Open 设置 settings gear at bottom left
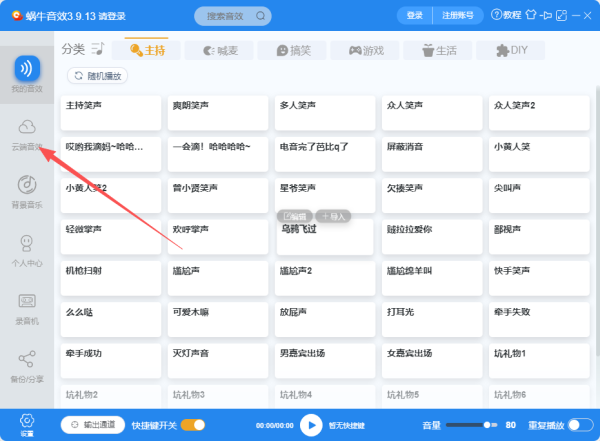This screenshot has height=441, width=600. (27, 425)
